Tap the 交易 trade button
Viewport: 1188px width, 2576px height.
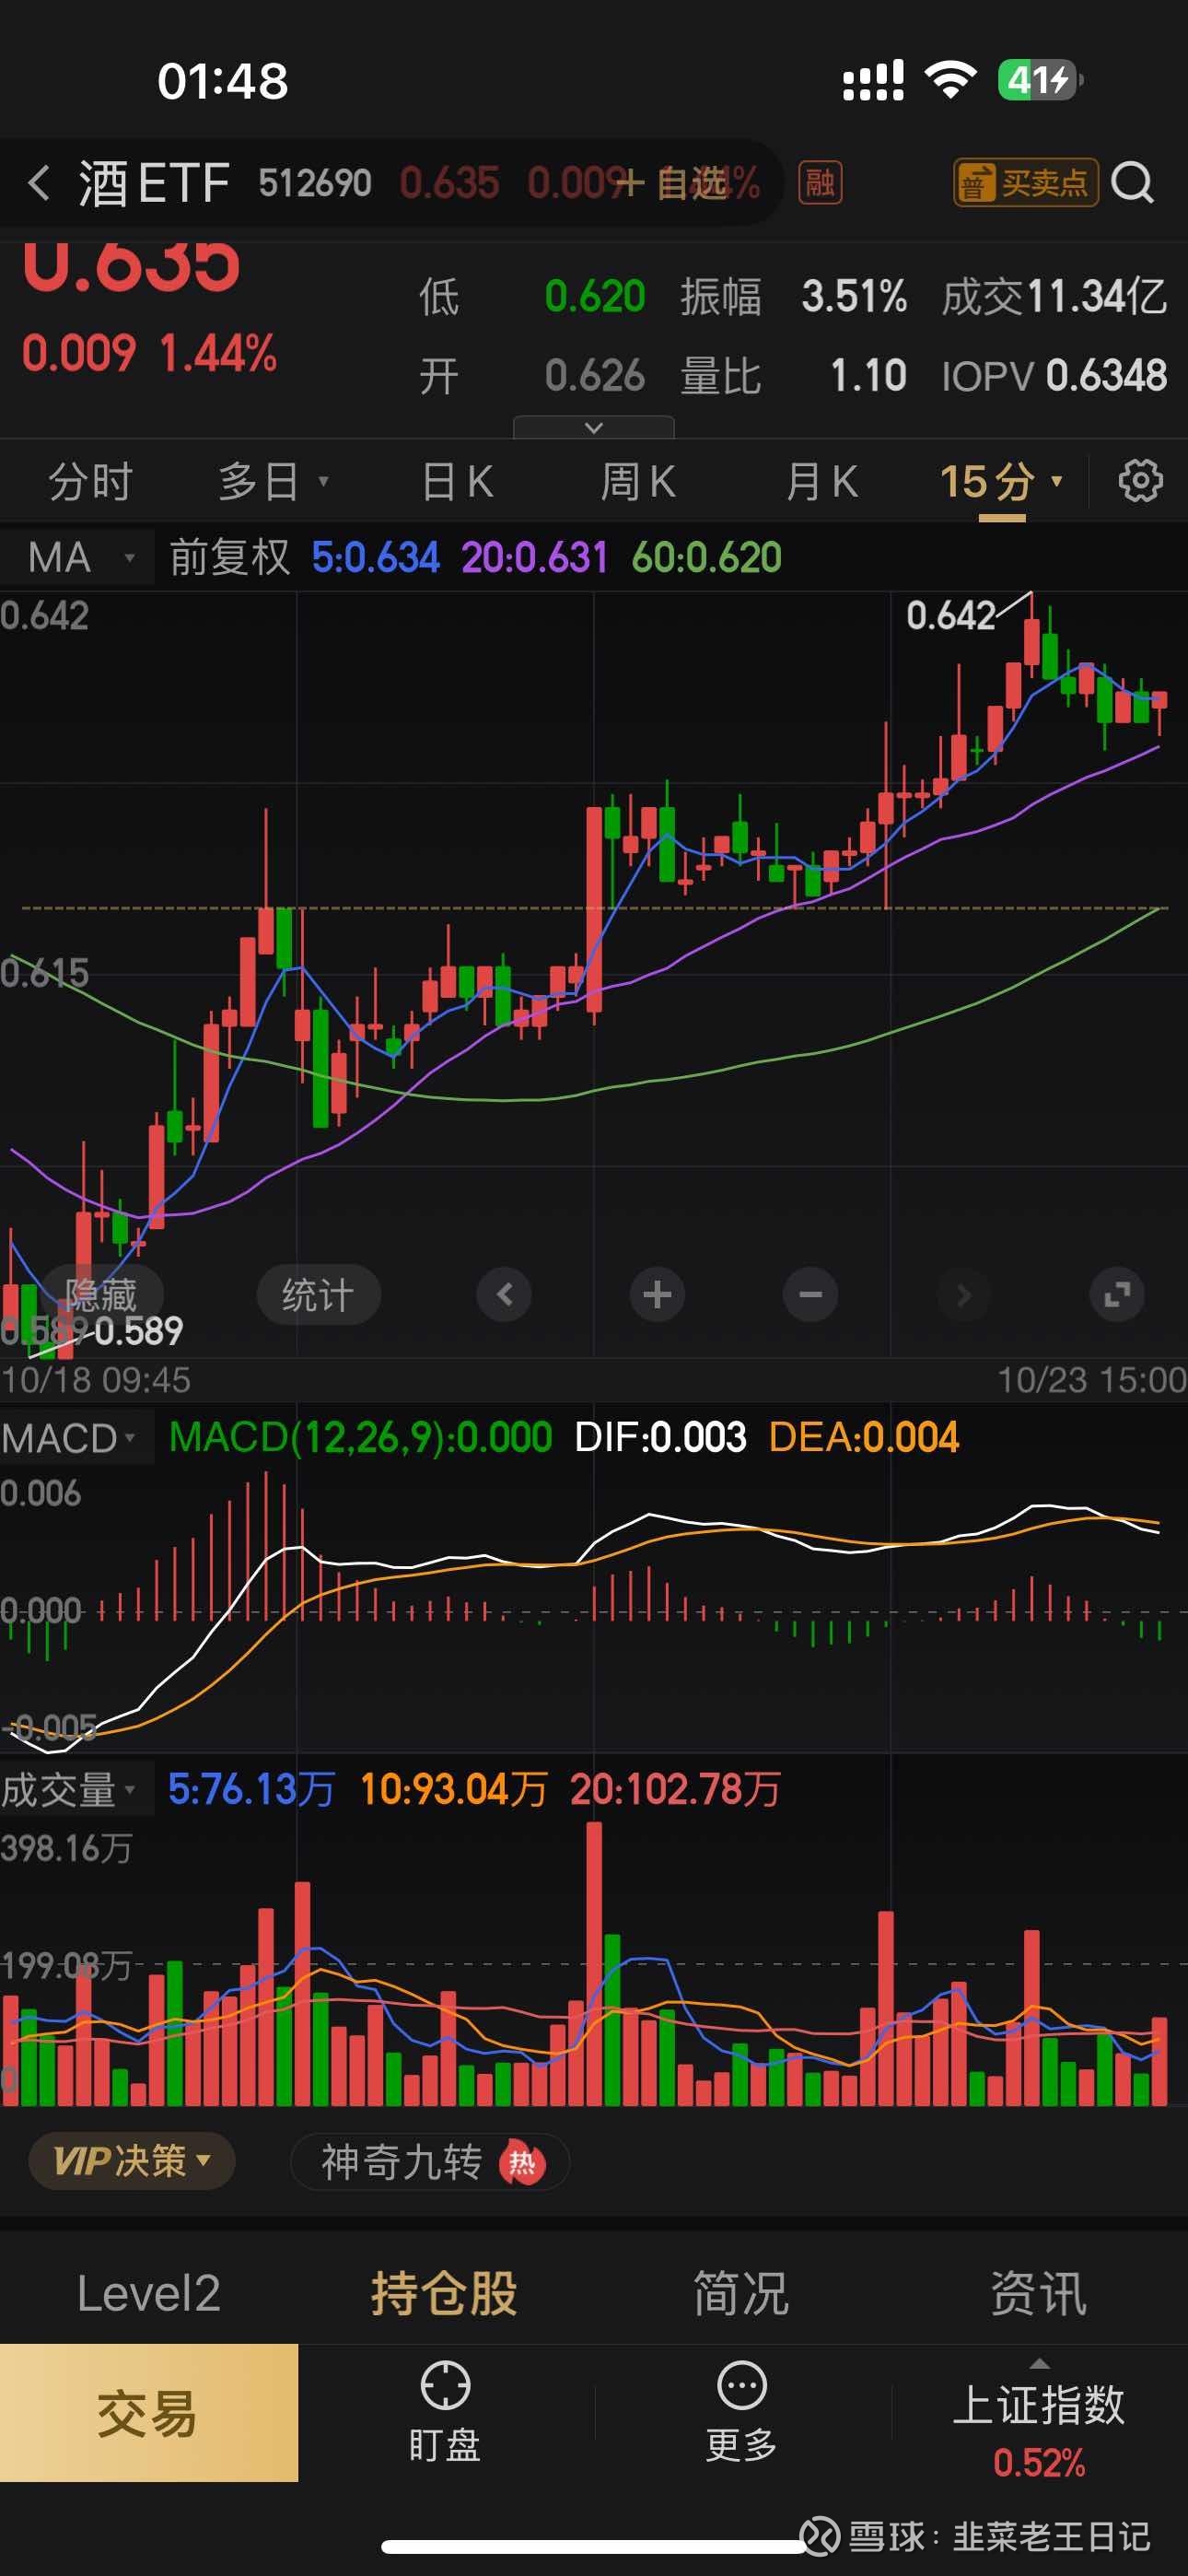pos(149,2413)
